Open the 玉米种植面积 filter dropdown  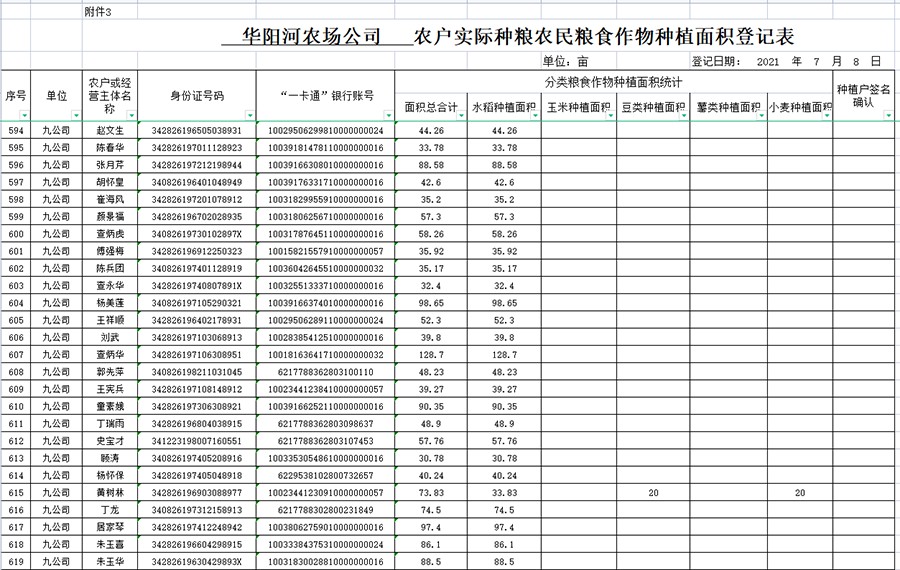coord(609,116)
